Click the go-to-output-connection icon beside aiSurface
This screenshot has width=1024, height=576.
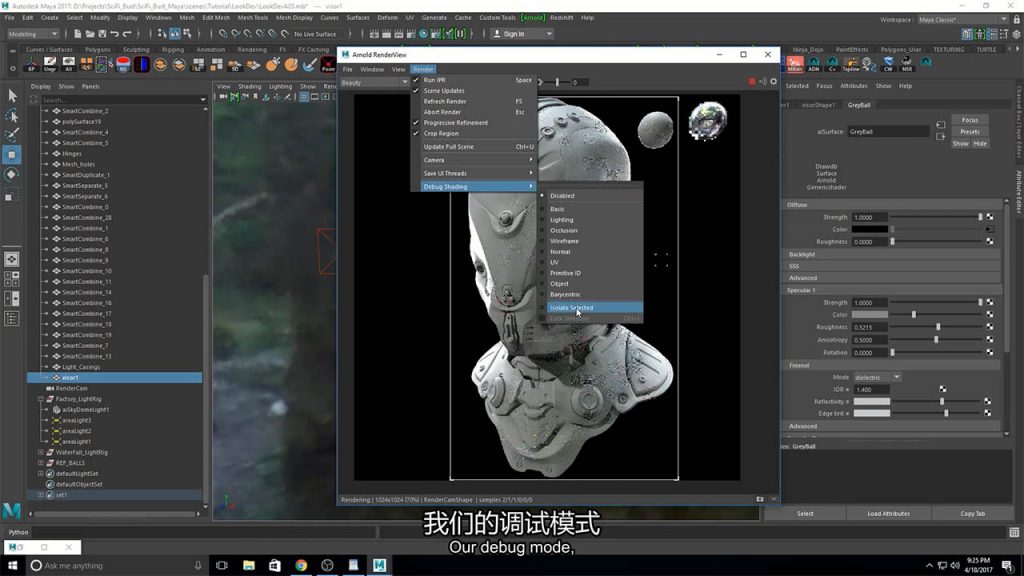(x=940, y=136)
